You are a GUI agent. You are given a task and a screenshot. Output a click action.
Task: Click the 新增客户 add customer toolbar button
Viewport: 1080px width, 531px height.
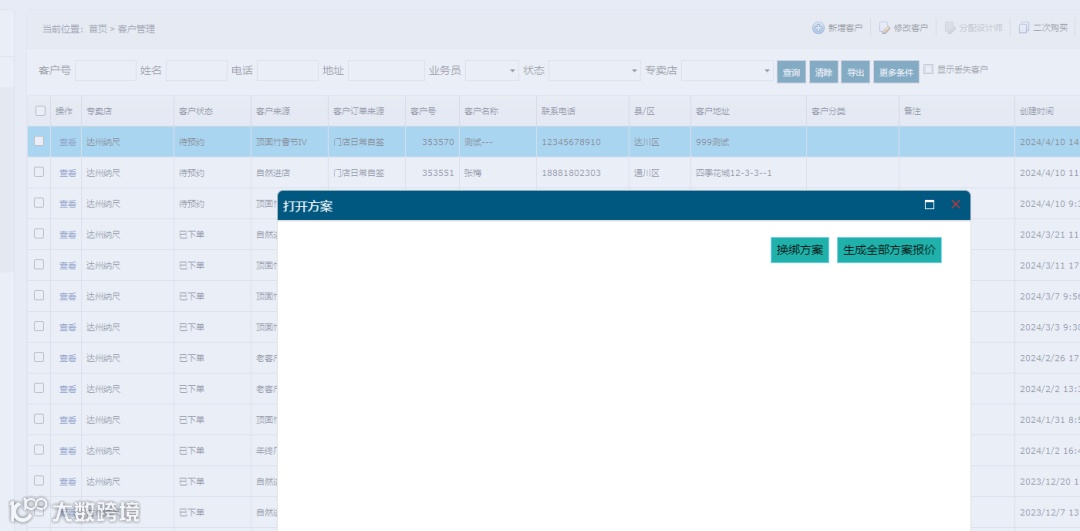tap(838, 28)
